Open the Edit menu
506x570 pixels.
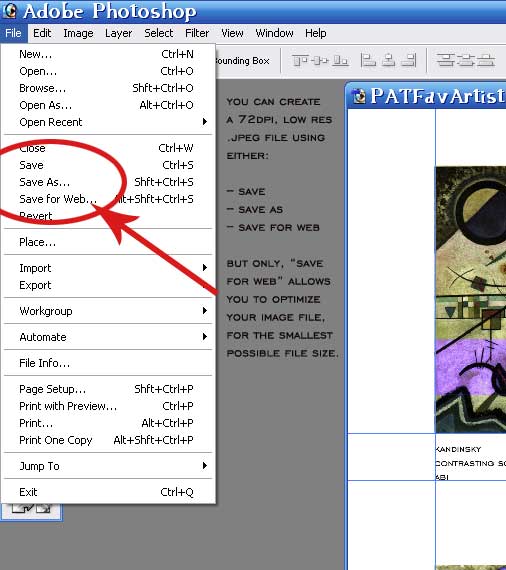42,33
